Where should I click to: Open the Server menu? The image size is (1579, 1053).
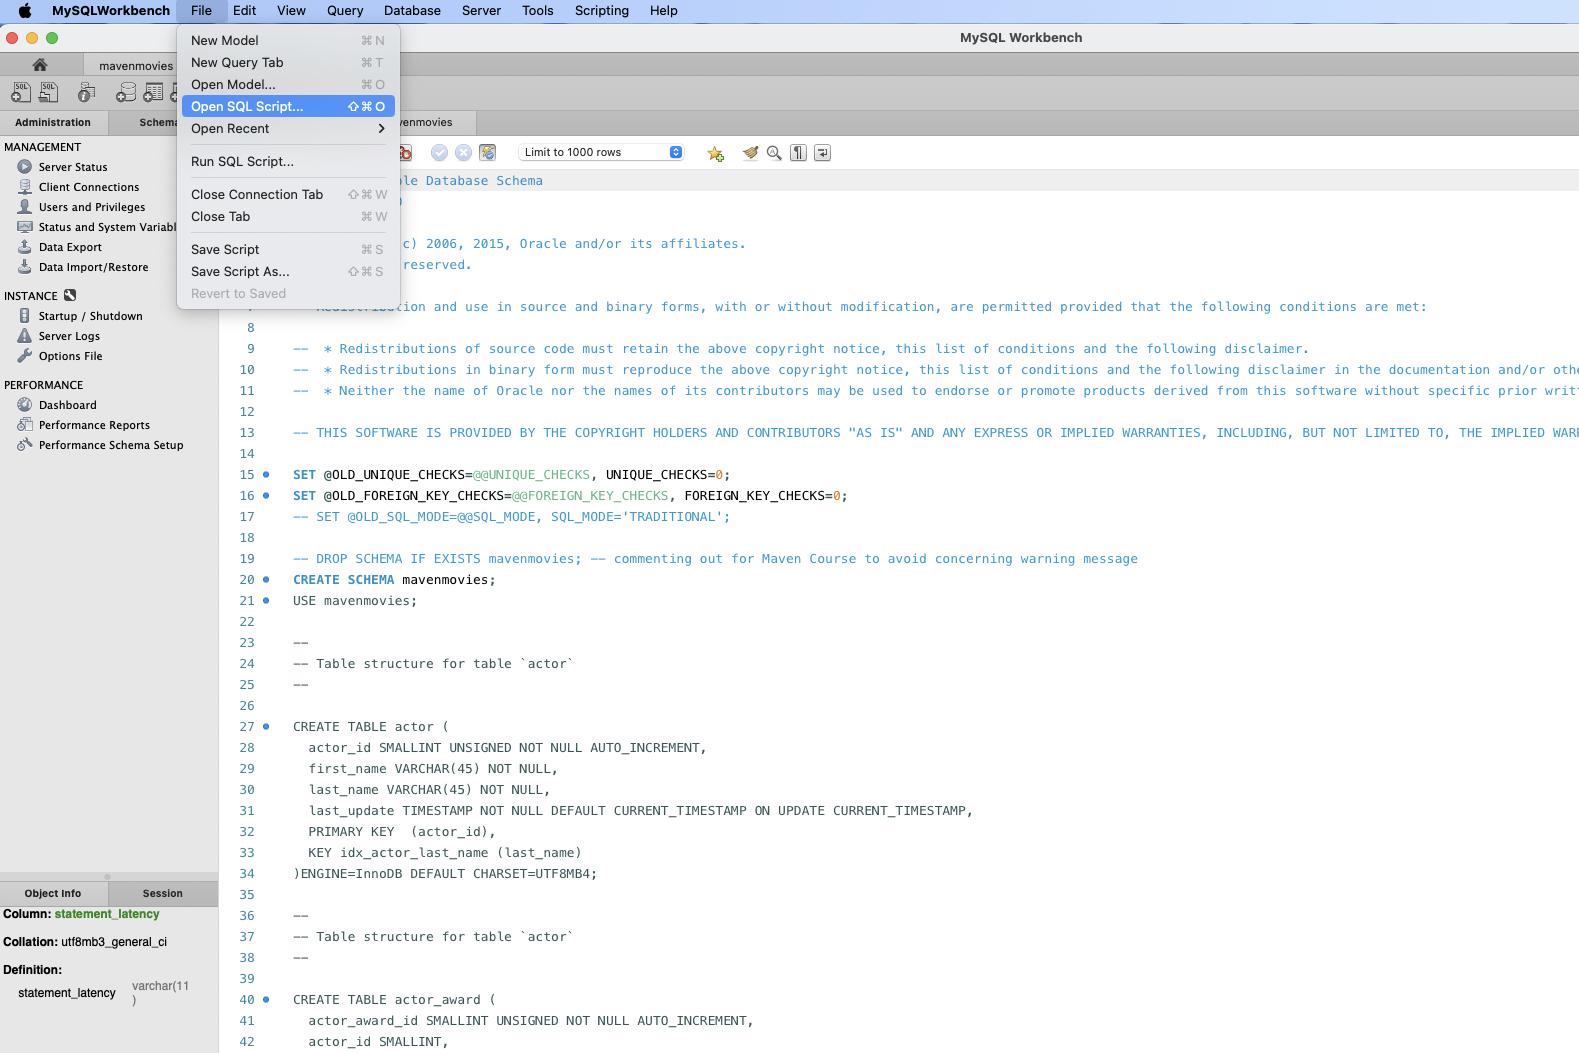pyautogui.click(x=481, y=10)
